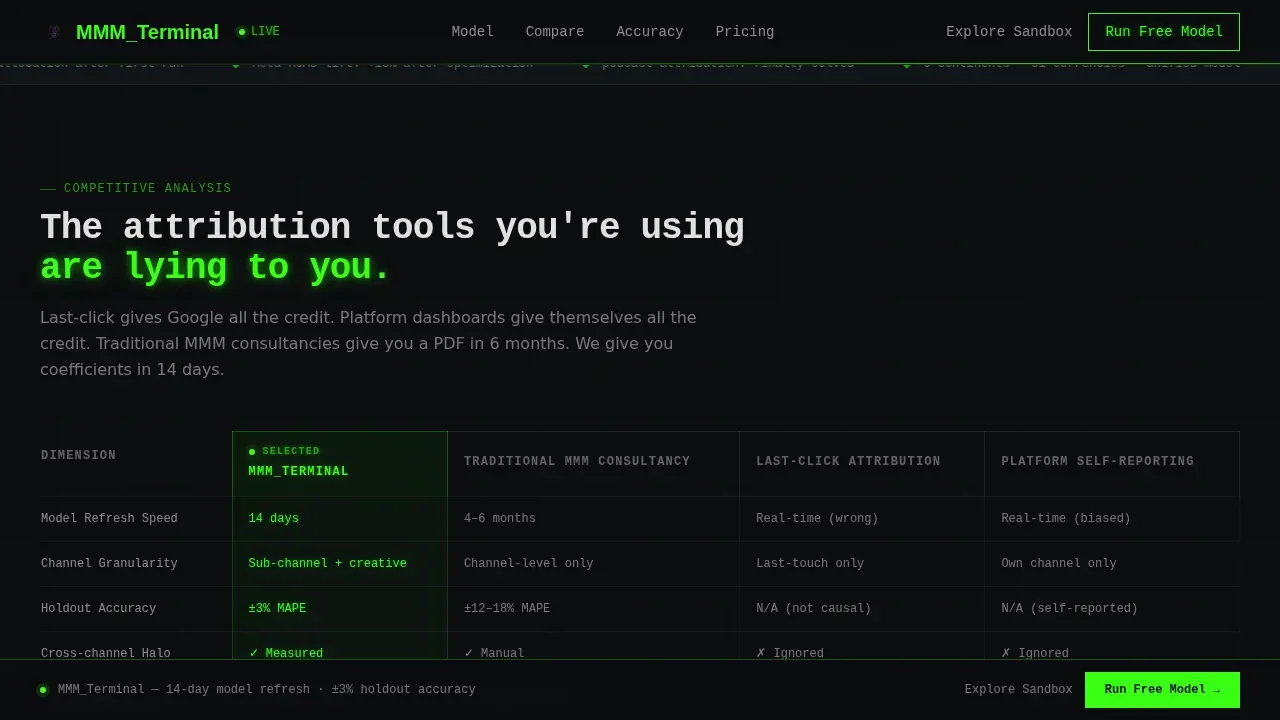The image size is (1280, 720).
Task: Open Explore Sandbox link in bottom bar
Action: tap(1018, 690)
